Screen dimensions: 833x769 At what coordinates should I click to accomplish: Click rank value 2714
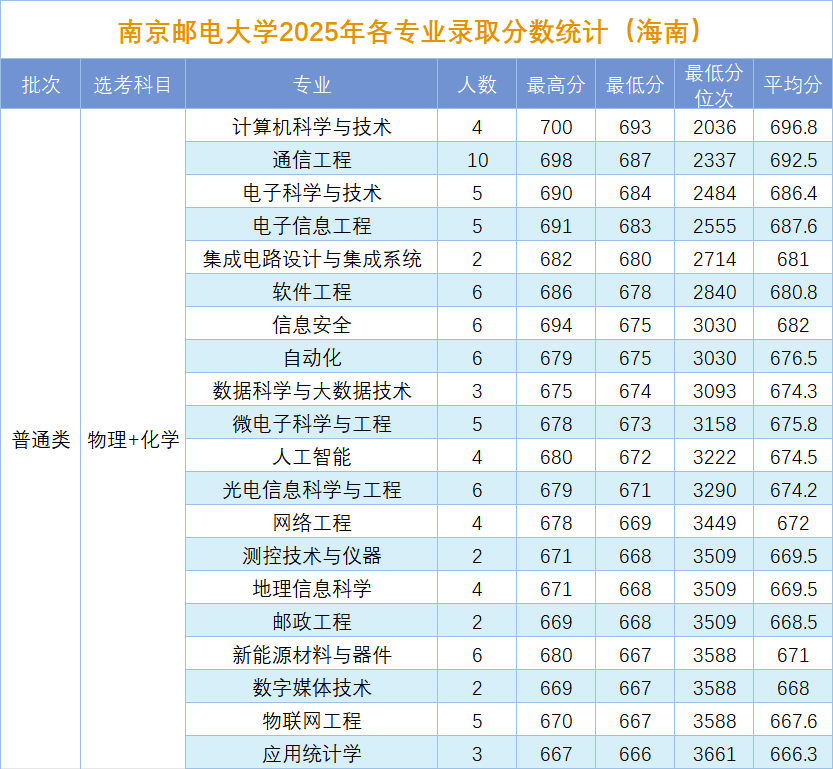click(x=714, y=259)
